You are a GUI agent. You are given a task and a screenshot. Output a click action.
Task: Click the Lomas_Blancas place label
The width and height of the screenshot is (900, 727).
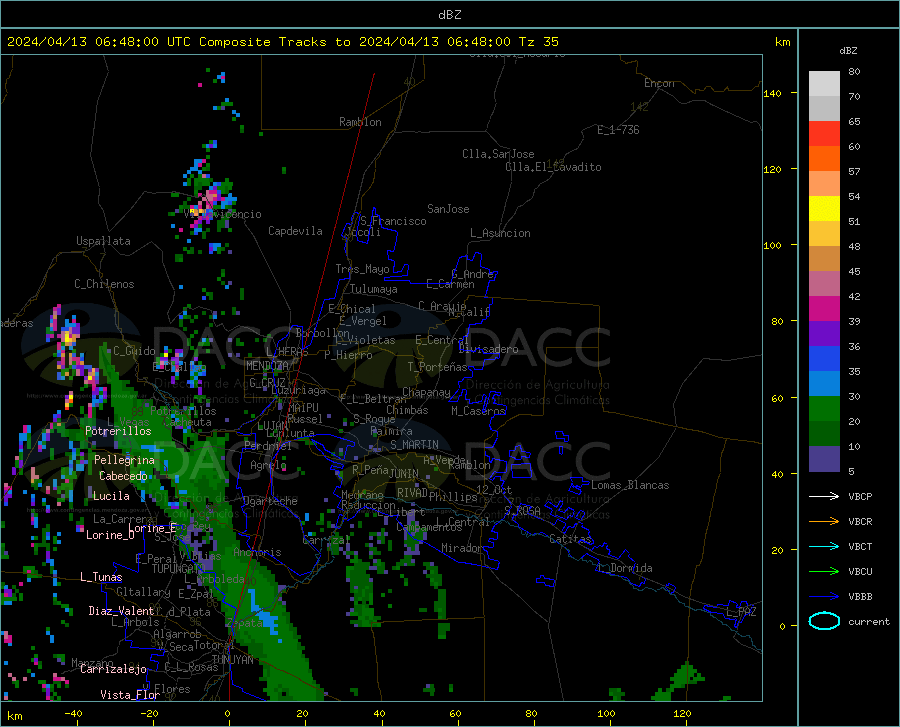(630, 485)
